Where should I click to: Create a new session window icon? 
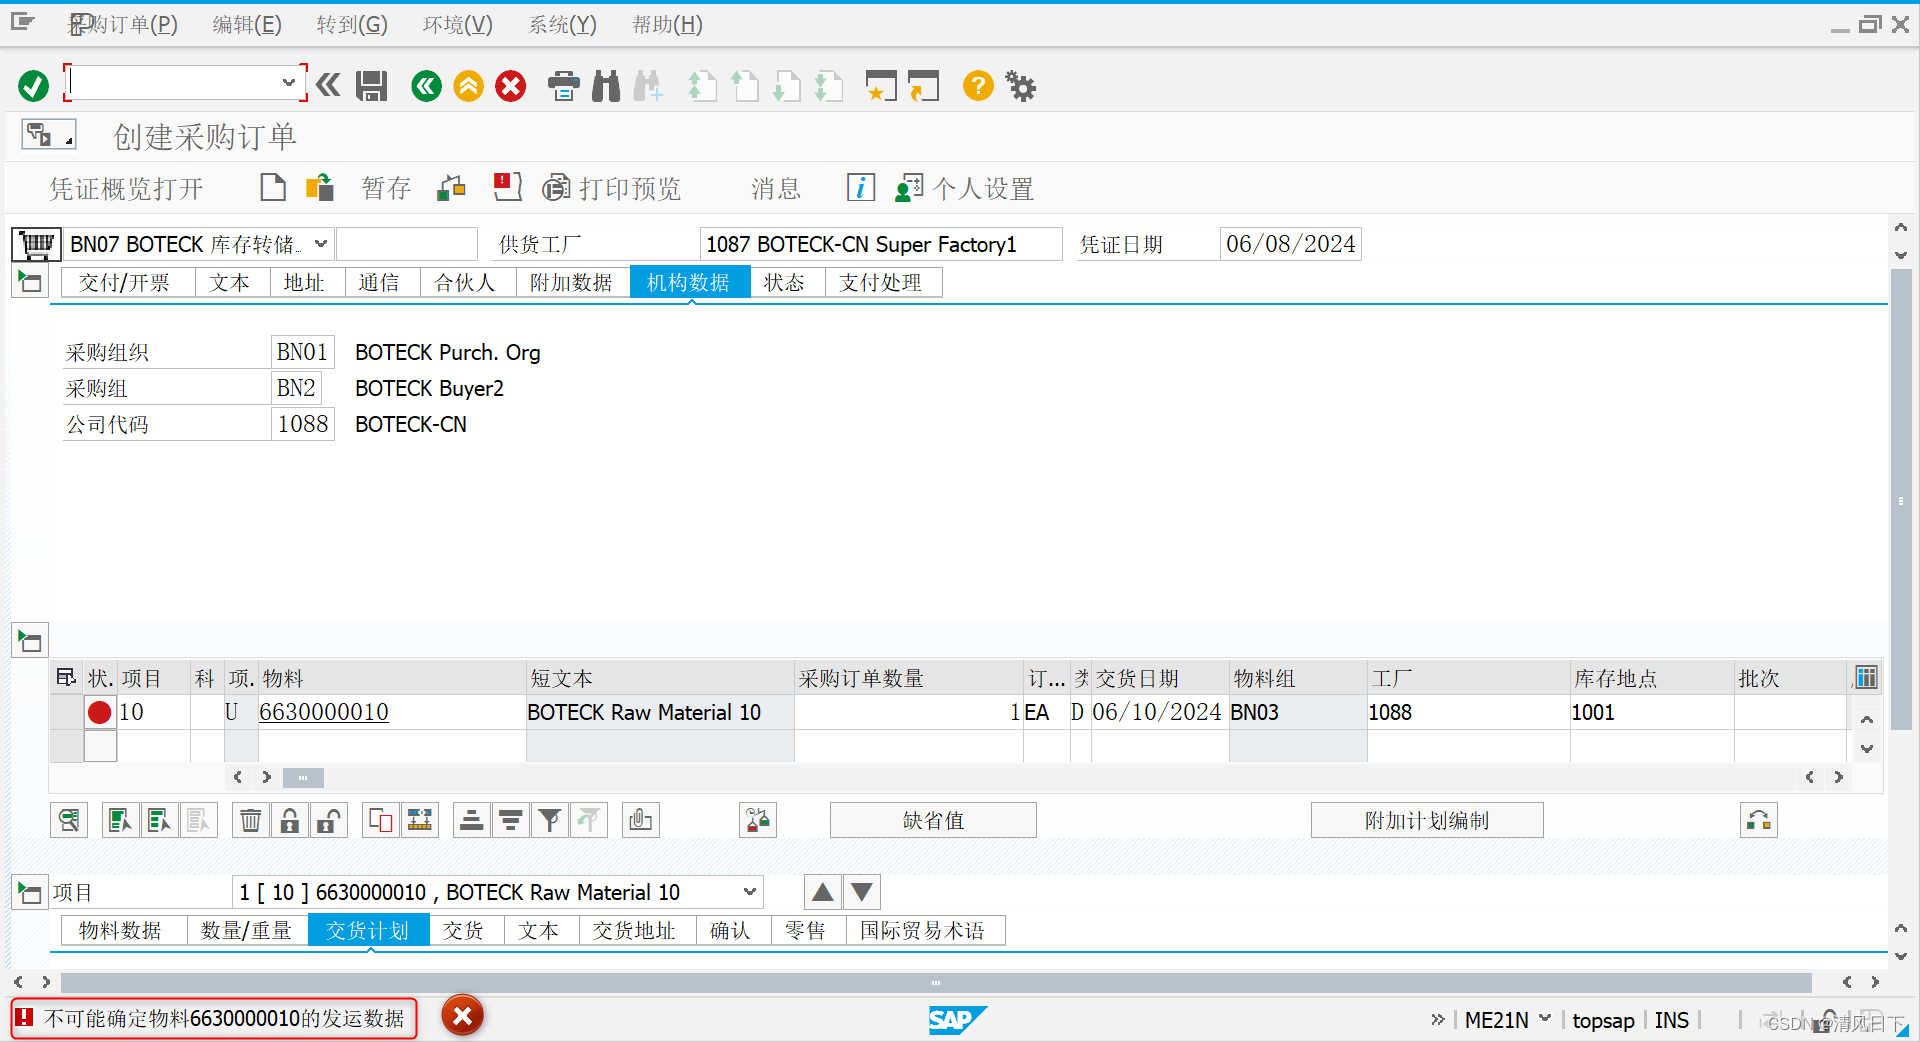tap(881, 86)
